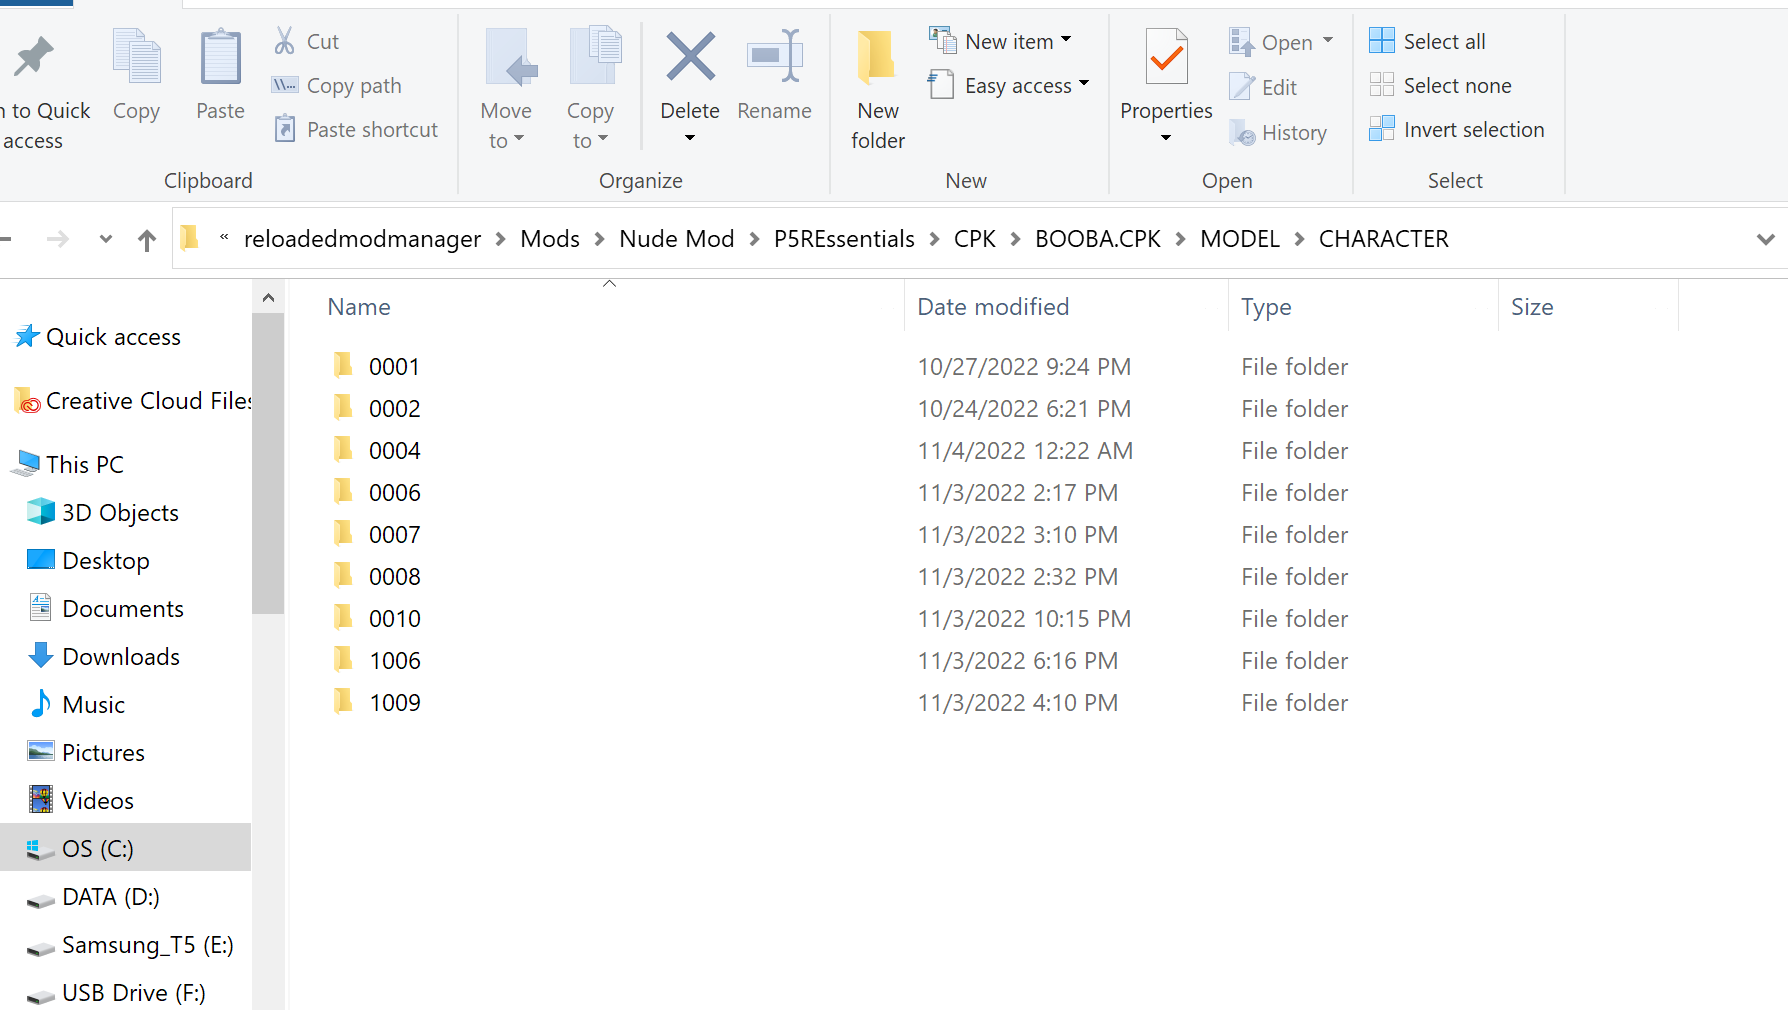Click the CHARACTER breadcrumb segment

(x=1384, y=239)
